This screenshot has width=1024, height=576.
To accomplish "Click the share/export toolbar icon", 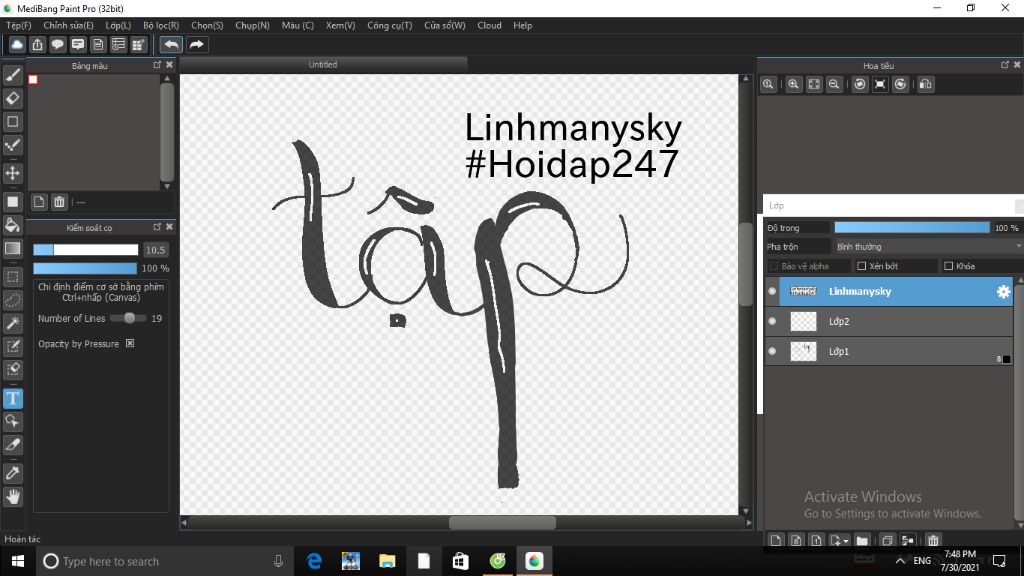I will pos(37,44).
